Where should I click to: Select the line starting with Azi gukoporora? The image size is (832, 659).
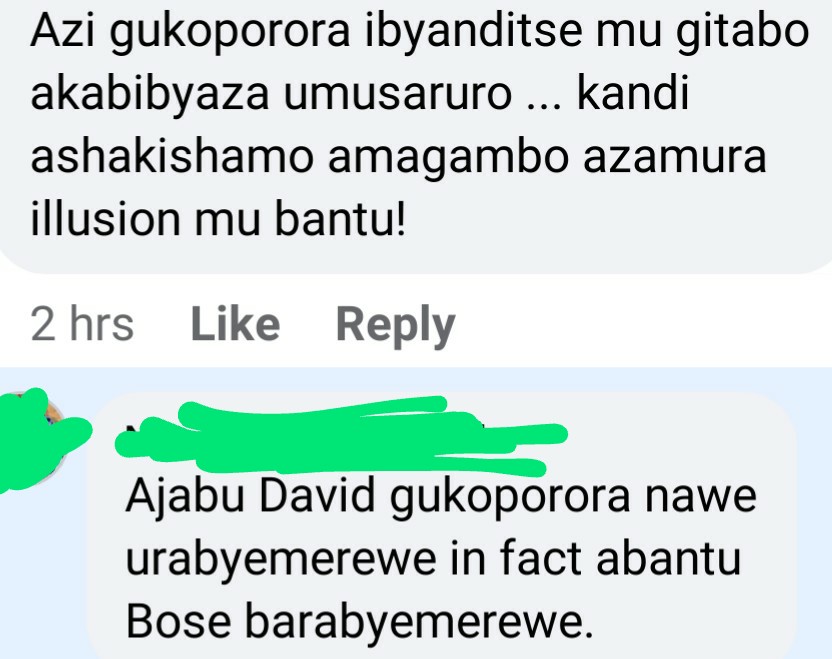pyautogui.click(x=420, y=32)
